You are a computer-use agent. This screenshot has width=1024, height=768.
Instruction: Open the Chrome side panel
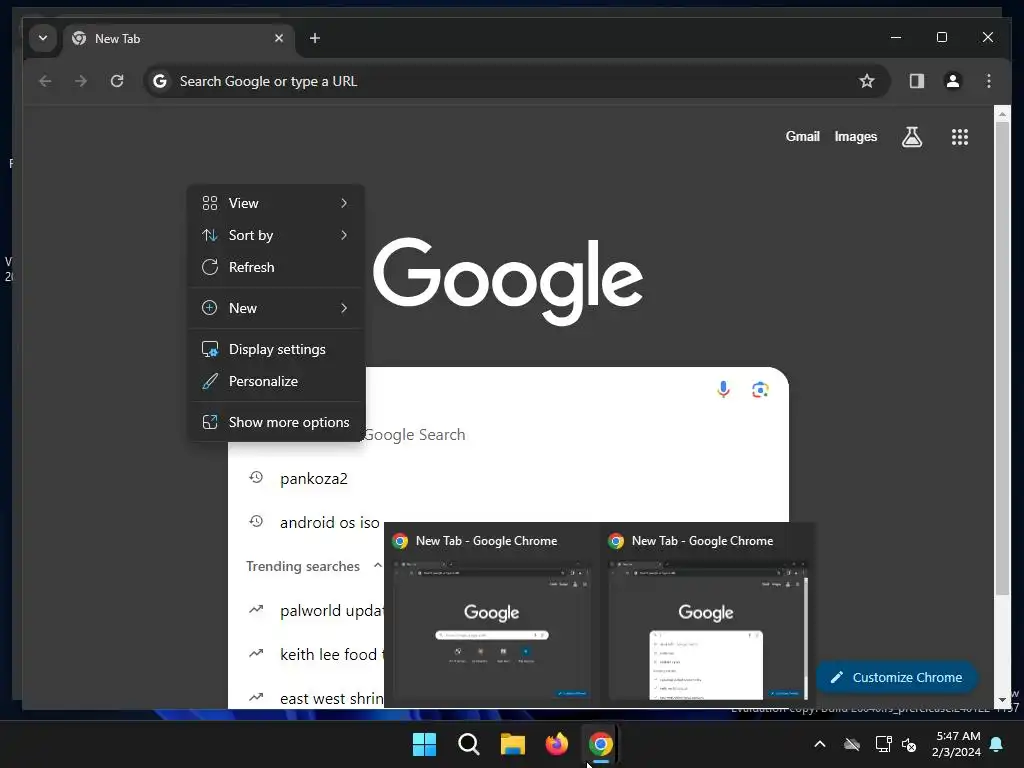[917, 81]
